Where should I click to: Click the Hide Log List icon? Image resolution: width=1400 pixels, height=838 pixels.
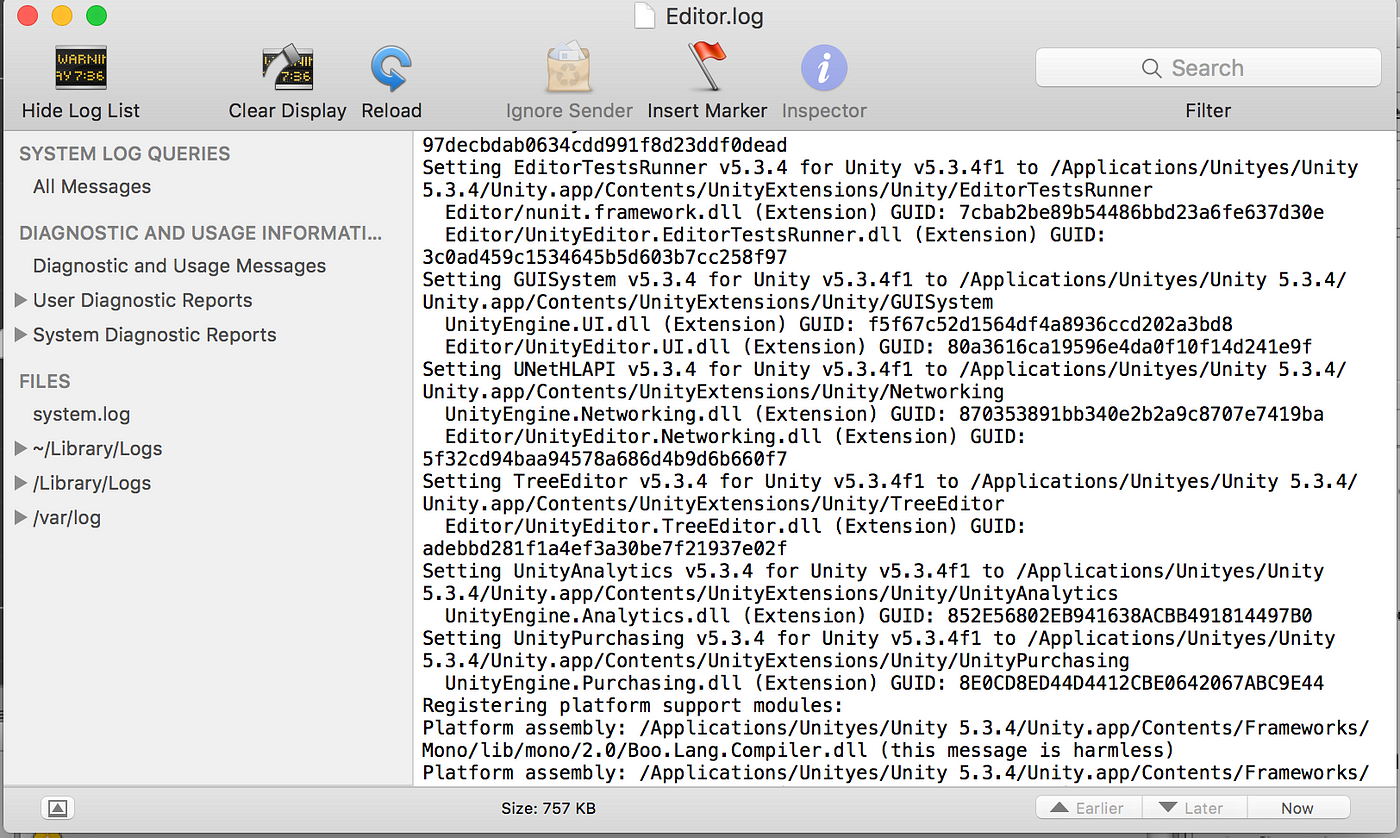81,68
